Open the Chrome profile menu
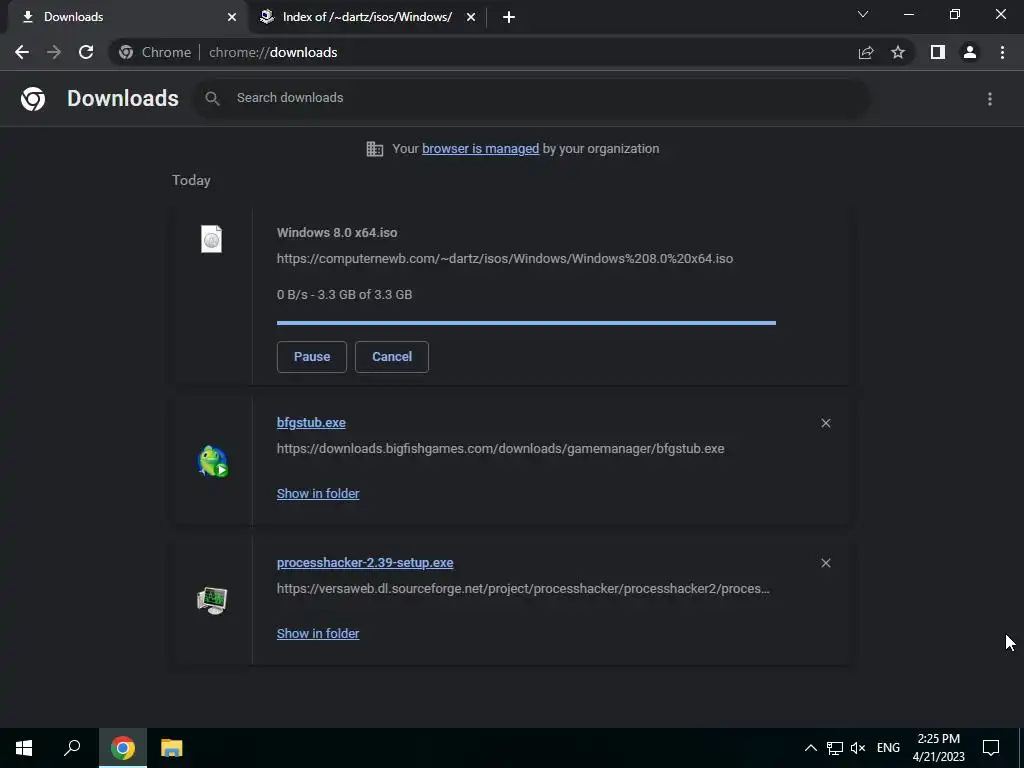Screen dimensions: 1024x768 [970, 52]
